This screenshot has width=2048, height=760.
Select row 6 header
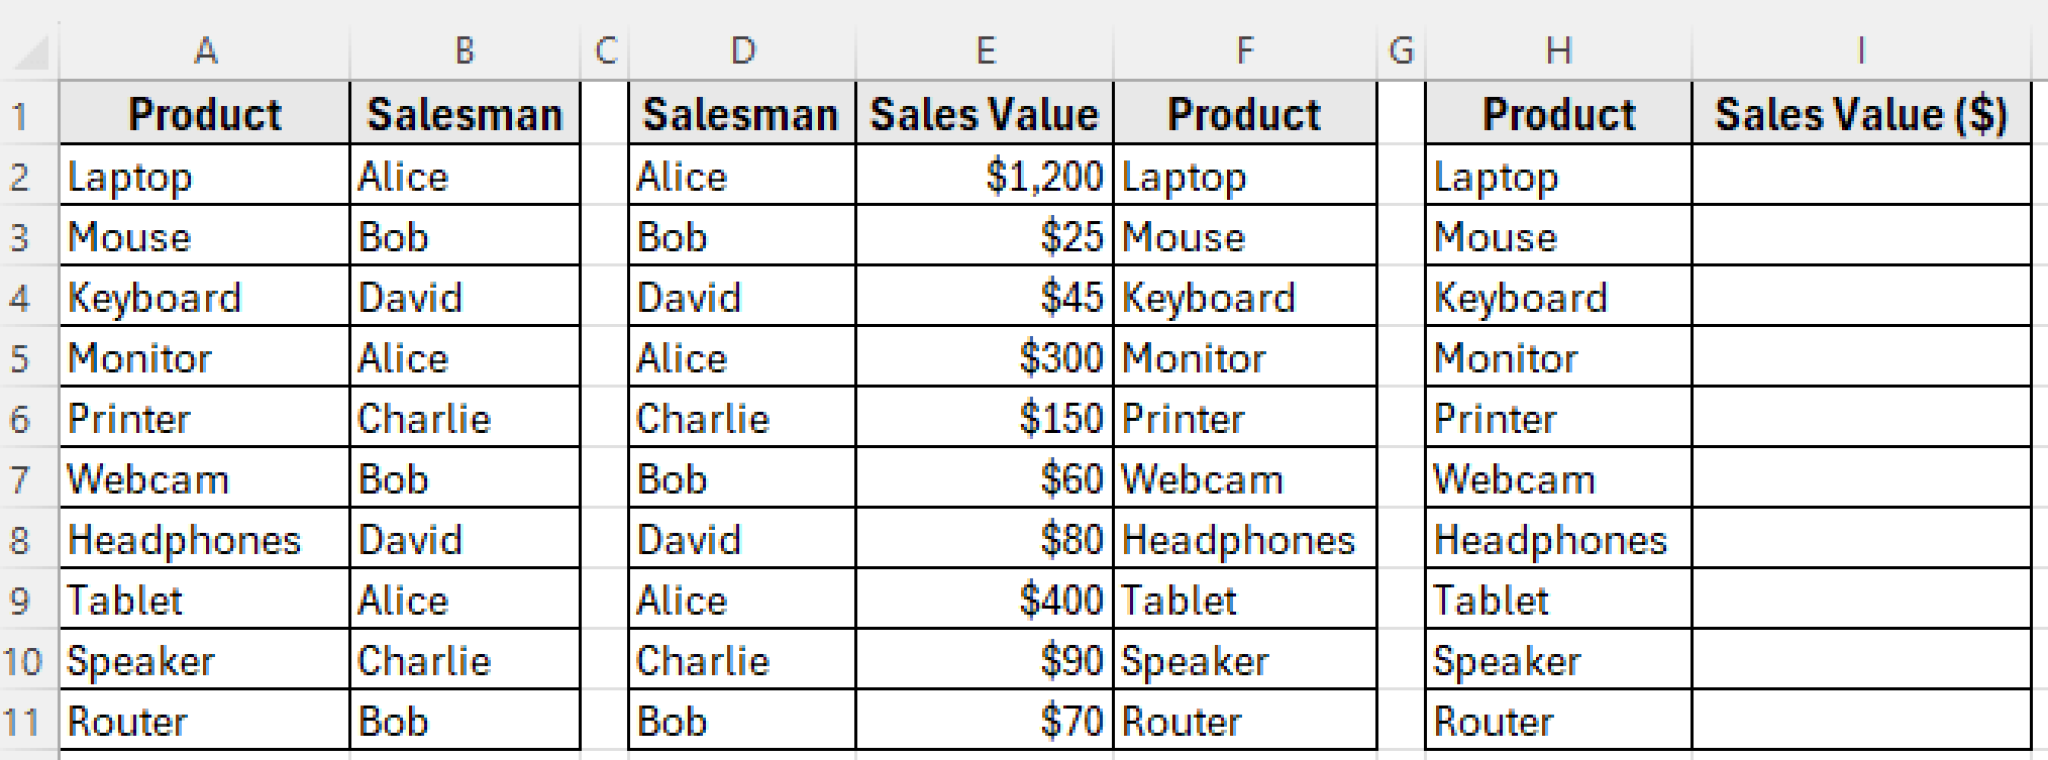pyautogui.click(x=20, y=419)
